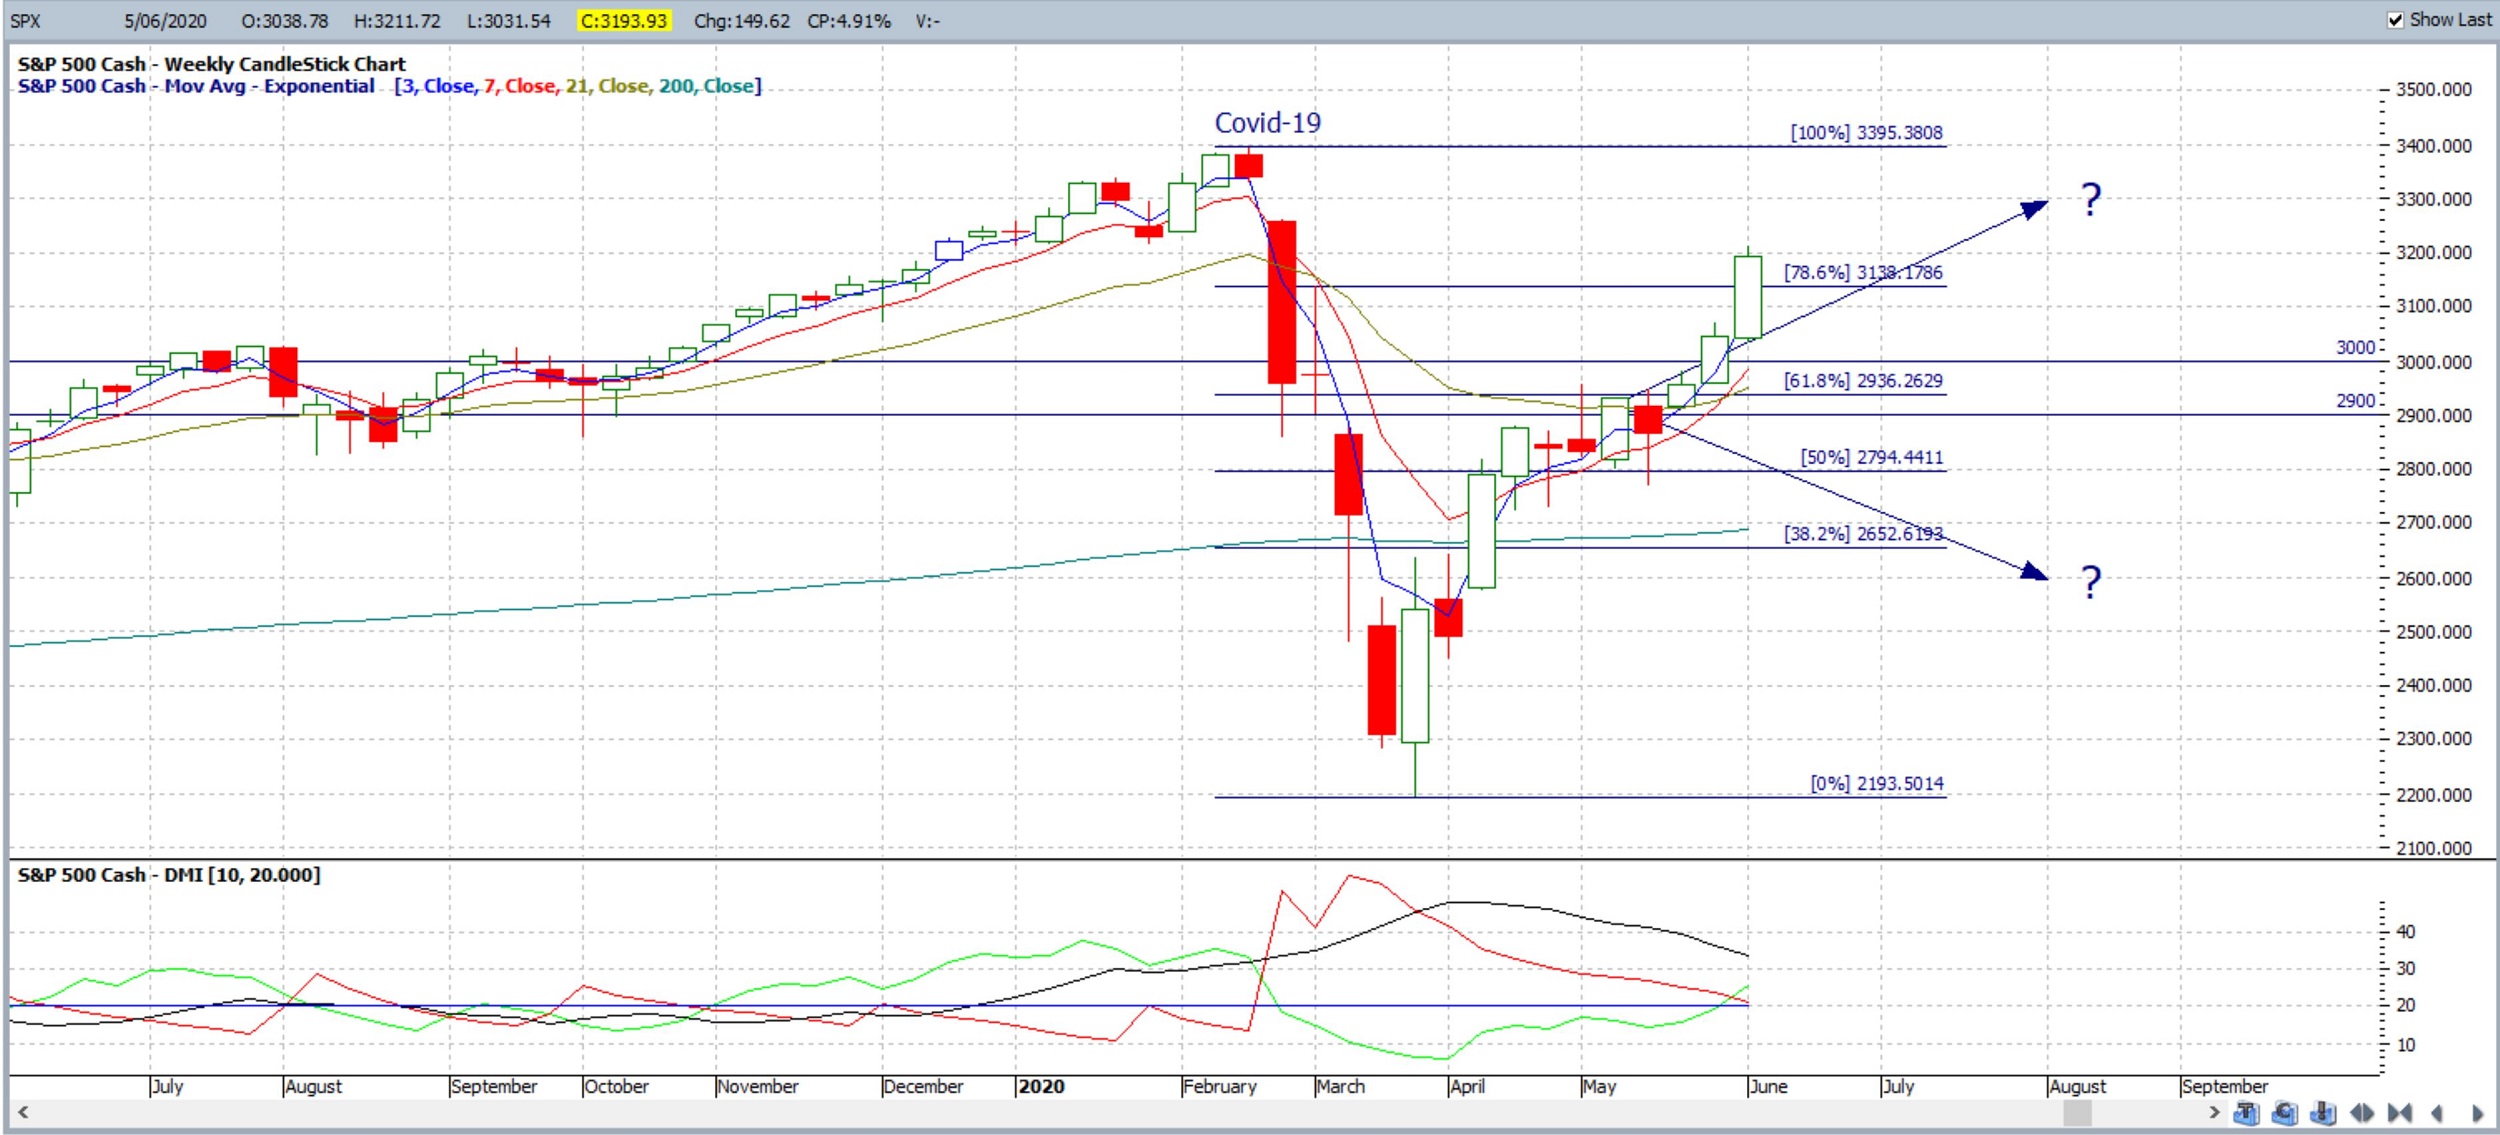The width and height of the screenshot is (2500, 1135).
Task: Click the folder icon marked with C
Action: [2284, 1113]
